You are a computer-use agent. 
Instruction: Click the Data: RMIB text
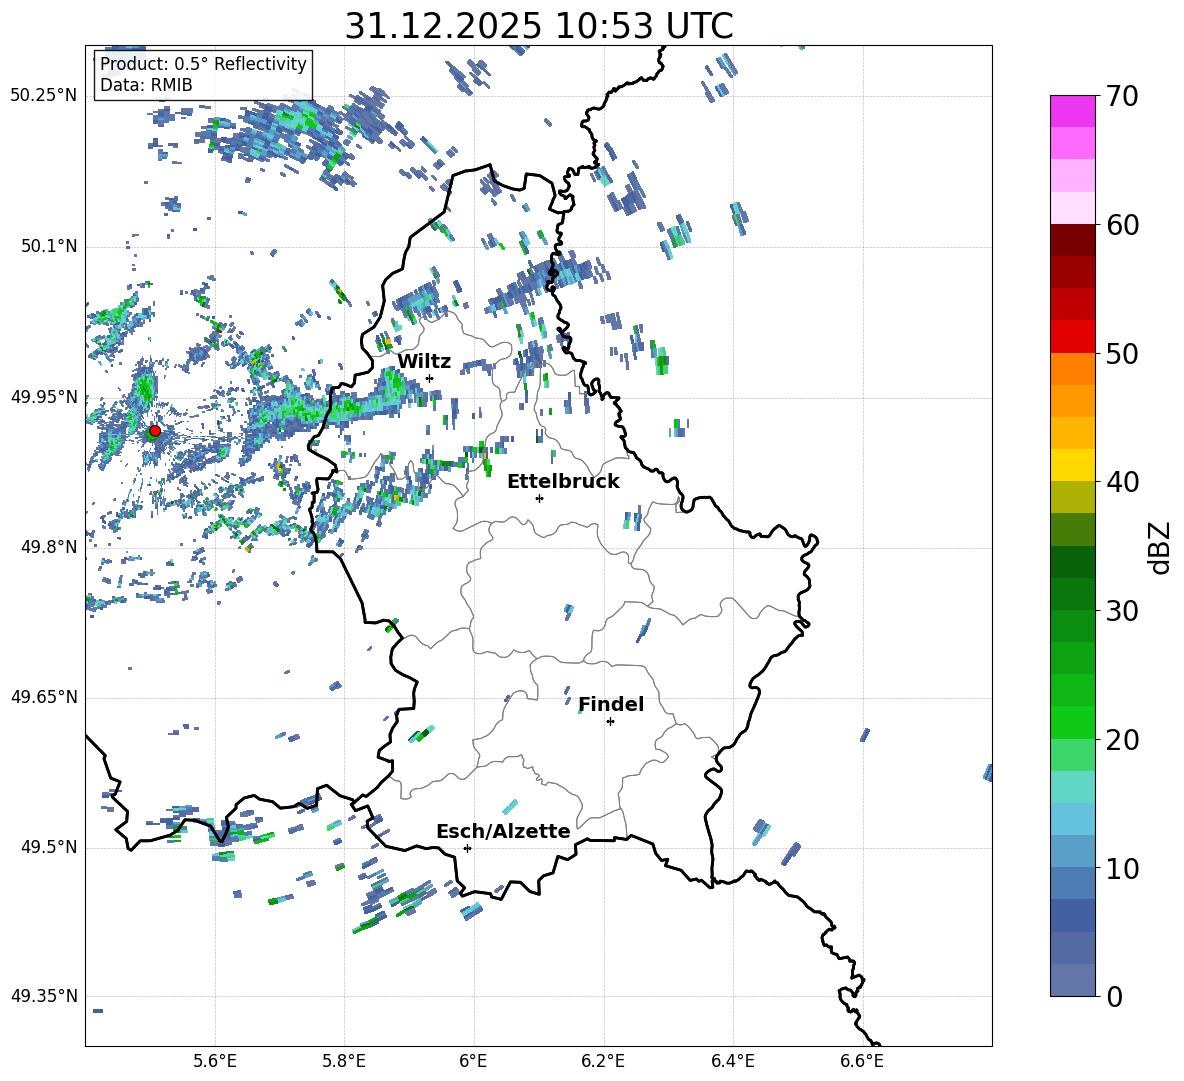pyautogui.click(x=146, y=85)
